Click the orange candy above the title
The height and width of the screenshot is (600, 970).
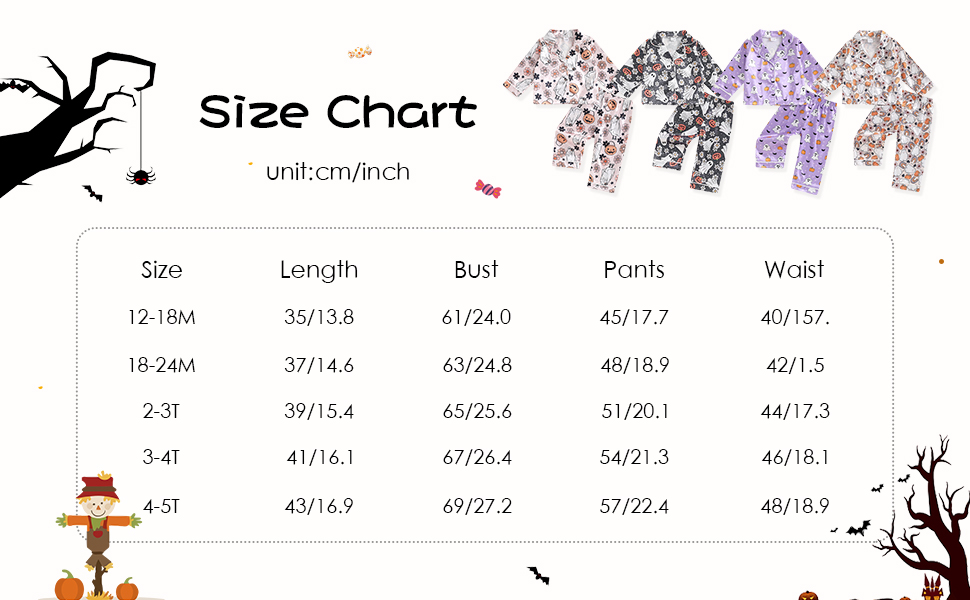pos(359,51)
